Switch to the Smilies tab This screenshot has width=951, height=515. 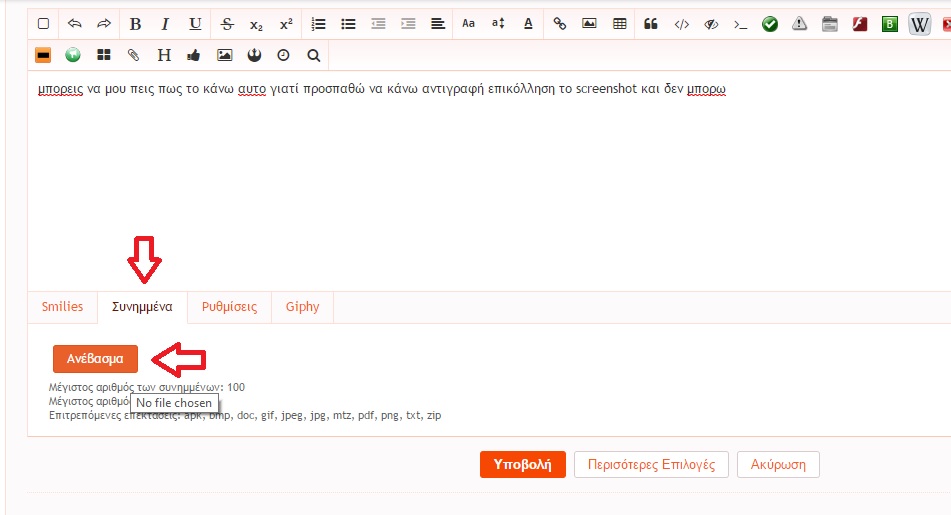click(62, 307)
